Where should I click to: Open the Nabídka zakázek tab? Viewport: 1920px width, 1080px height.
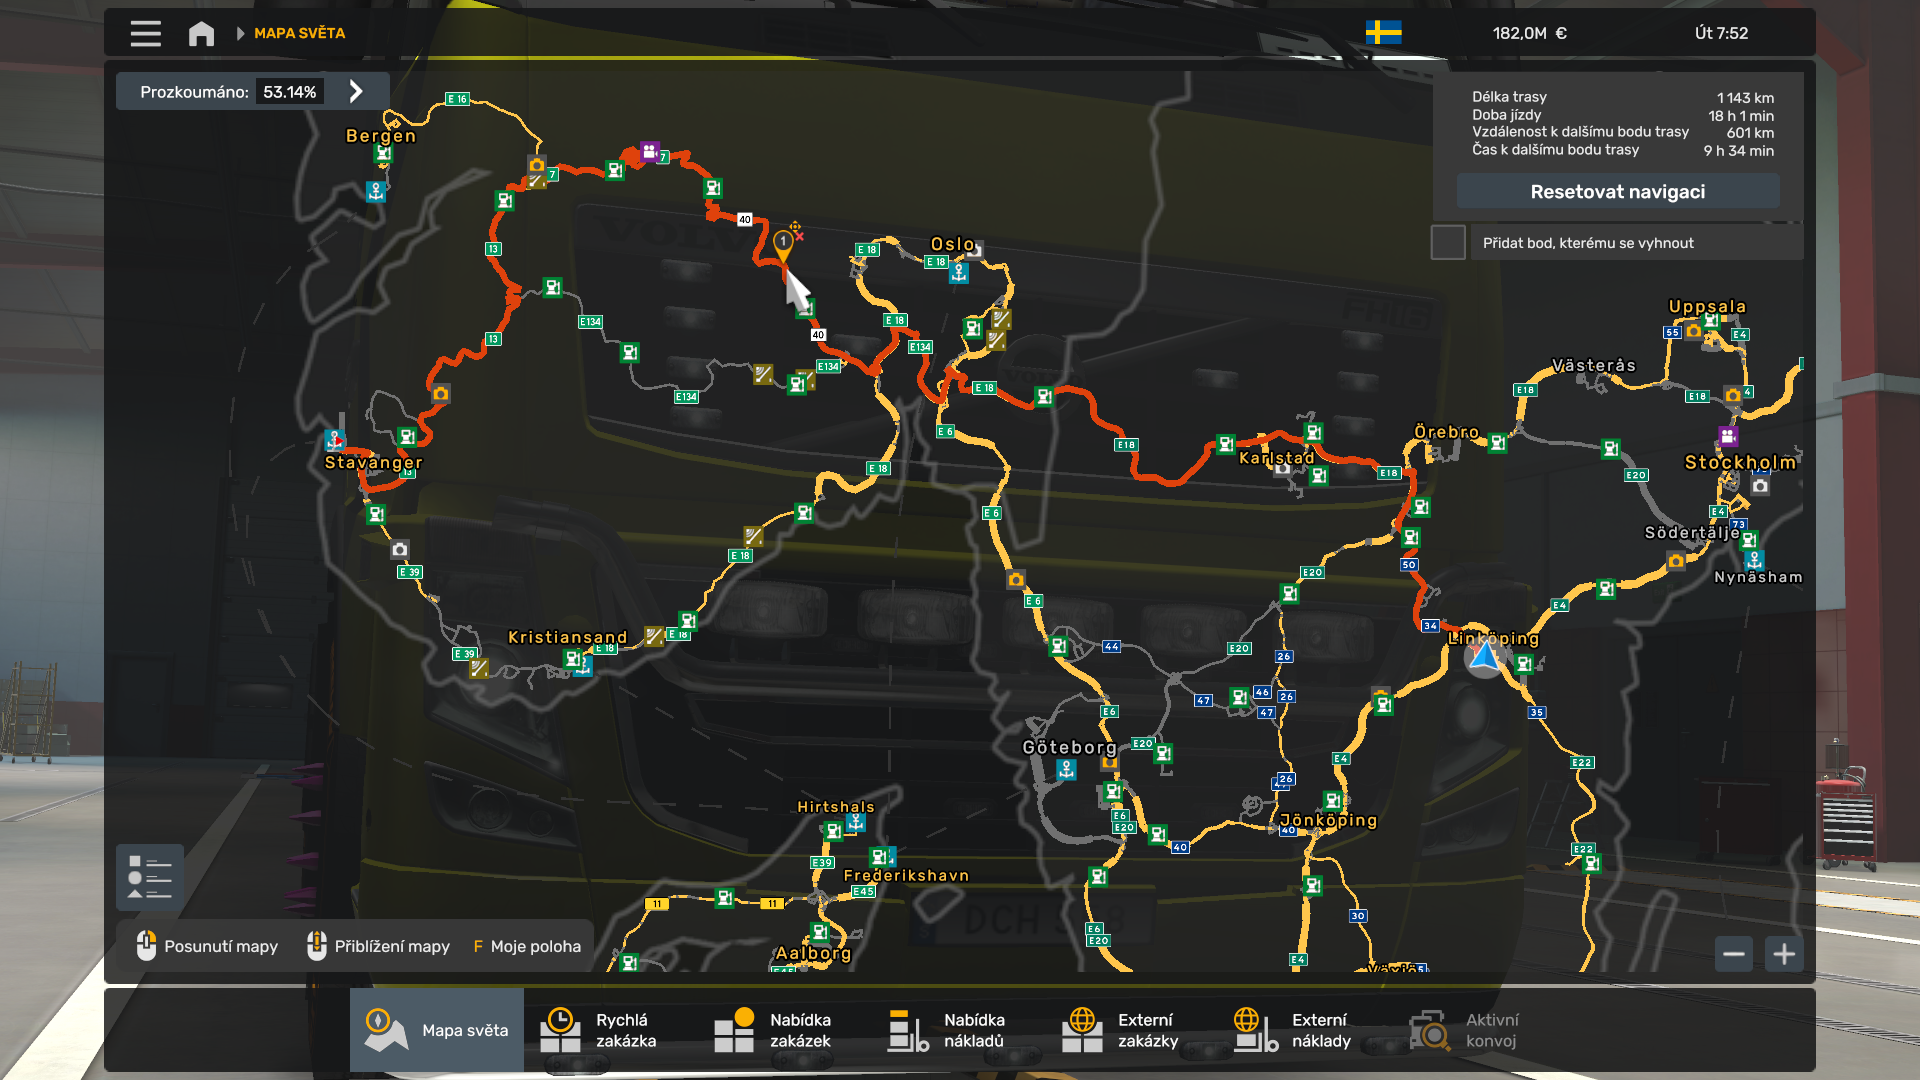[784, 1030]
